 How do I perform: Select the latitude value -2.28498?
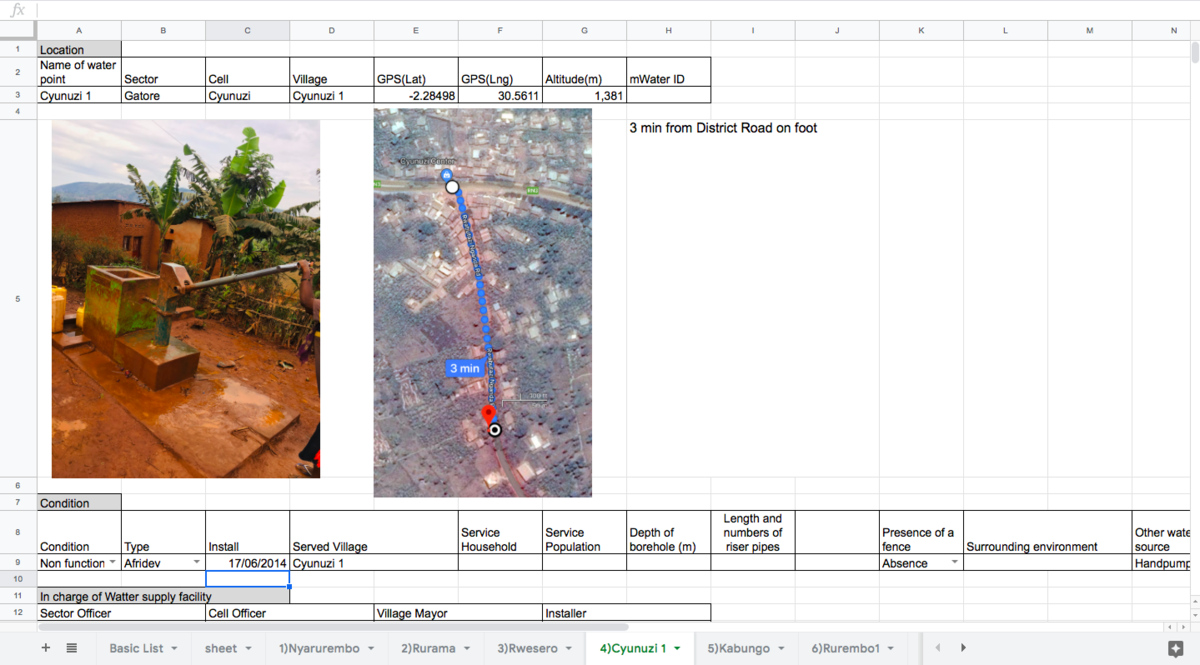416,96
